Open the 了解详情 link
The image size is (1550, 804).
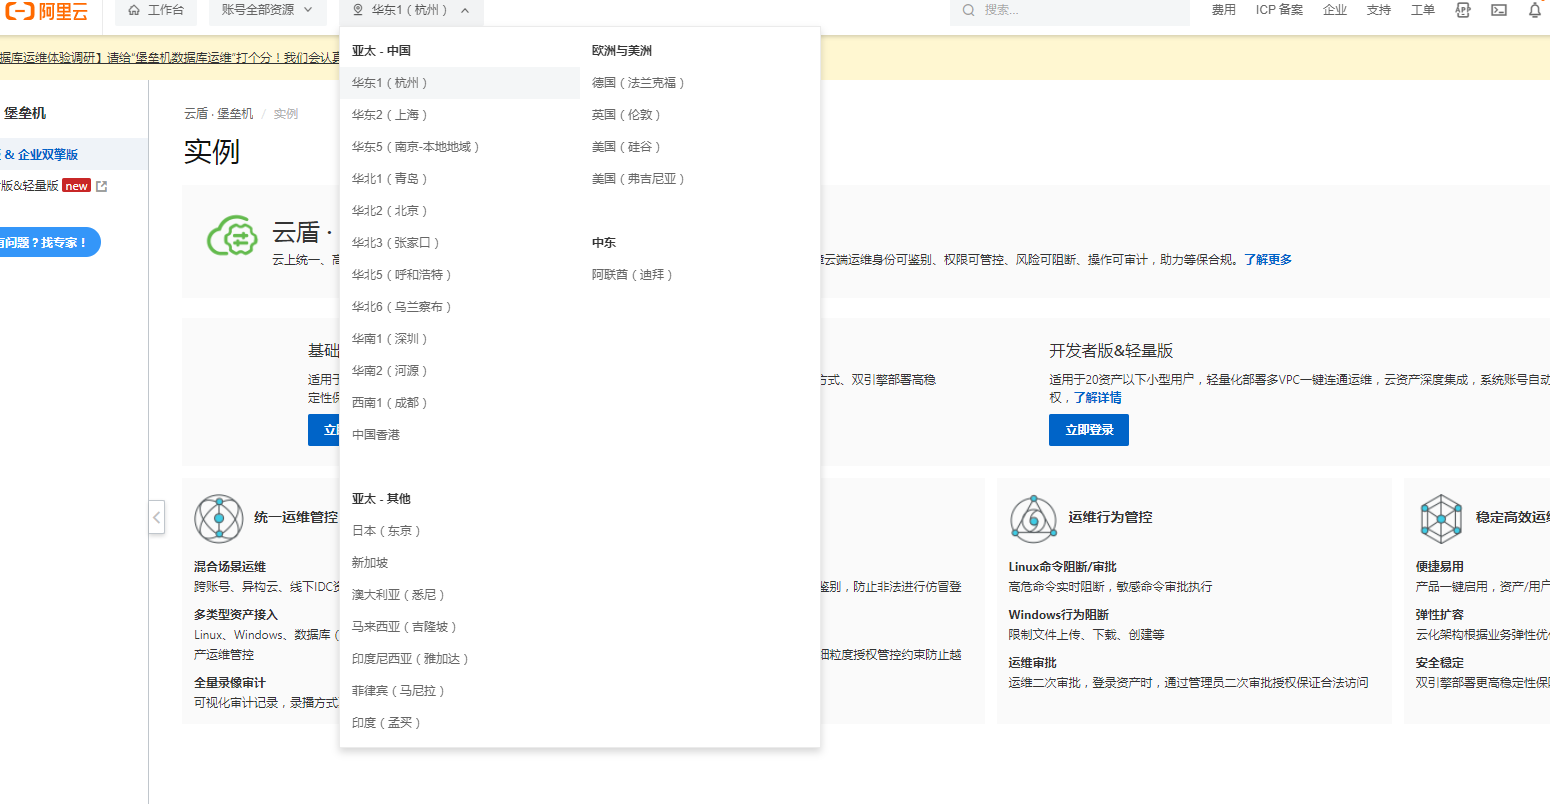pyautogui.click(x=1098, y=398)
